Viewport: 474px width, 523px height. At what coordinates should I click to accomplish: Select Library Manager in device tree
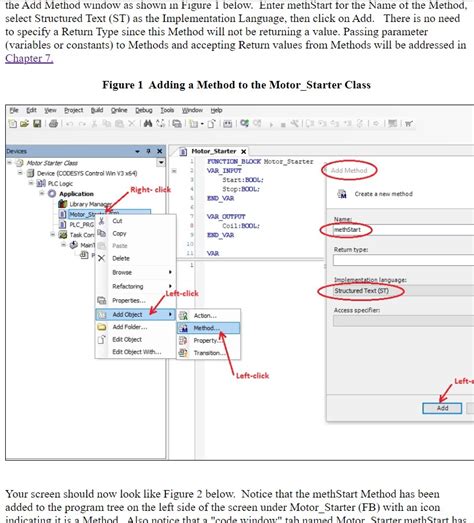[x=90, y=204]
